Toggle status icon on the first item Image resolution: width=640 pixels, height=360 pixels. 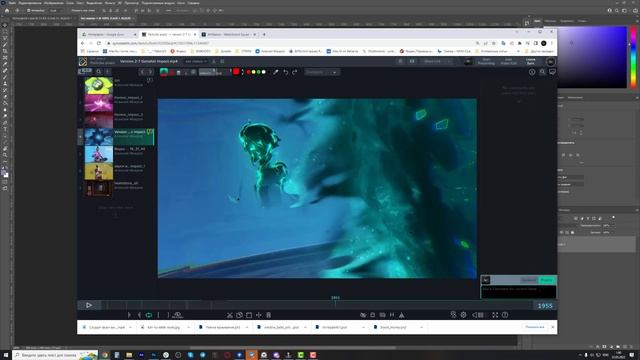pos(150,80)
